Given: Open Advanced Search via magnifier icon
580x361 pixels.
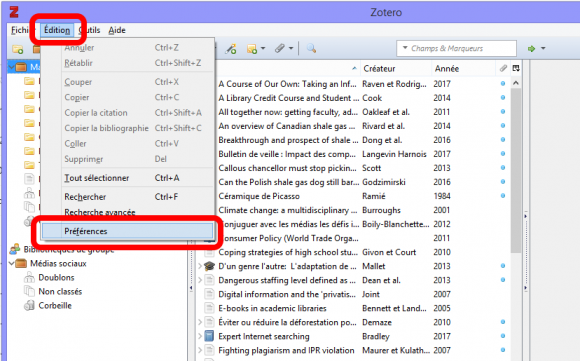Looking at the screenshot, I should (x=311, y=48).
